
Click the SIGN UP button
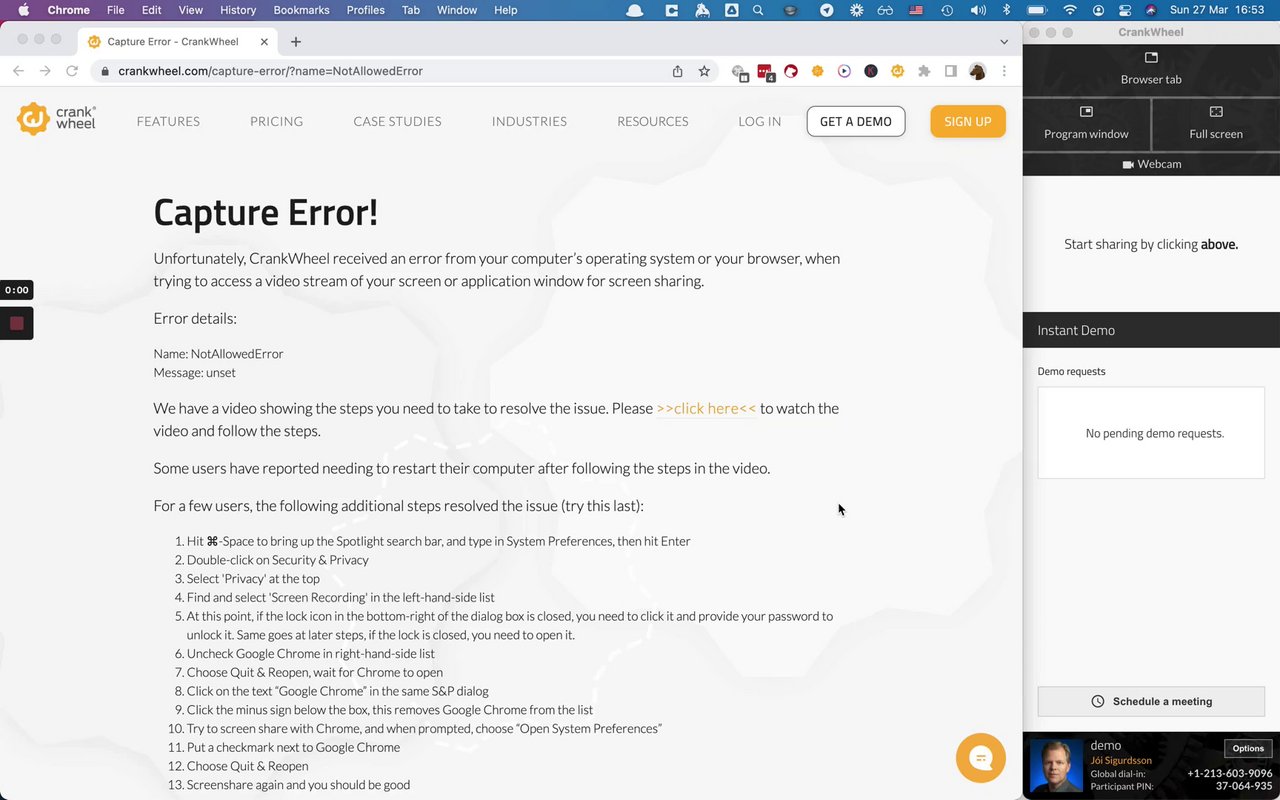pos(968,121)
